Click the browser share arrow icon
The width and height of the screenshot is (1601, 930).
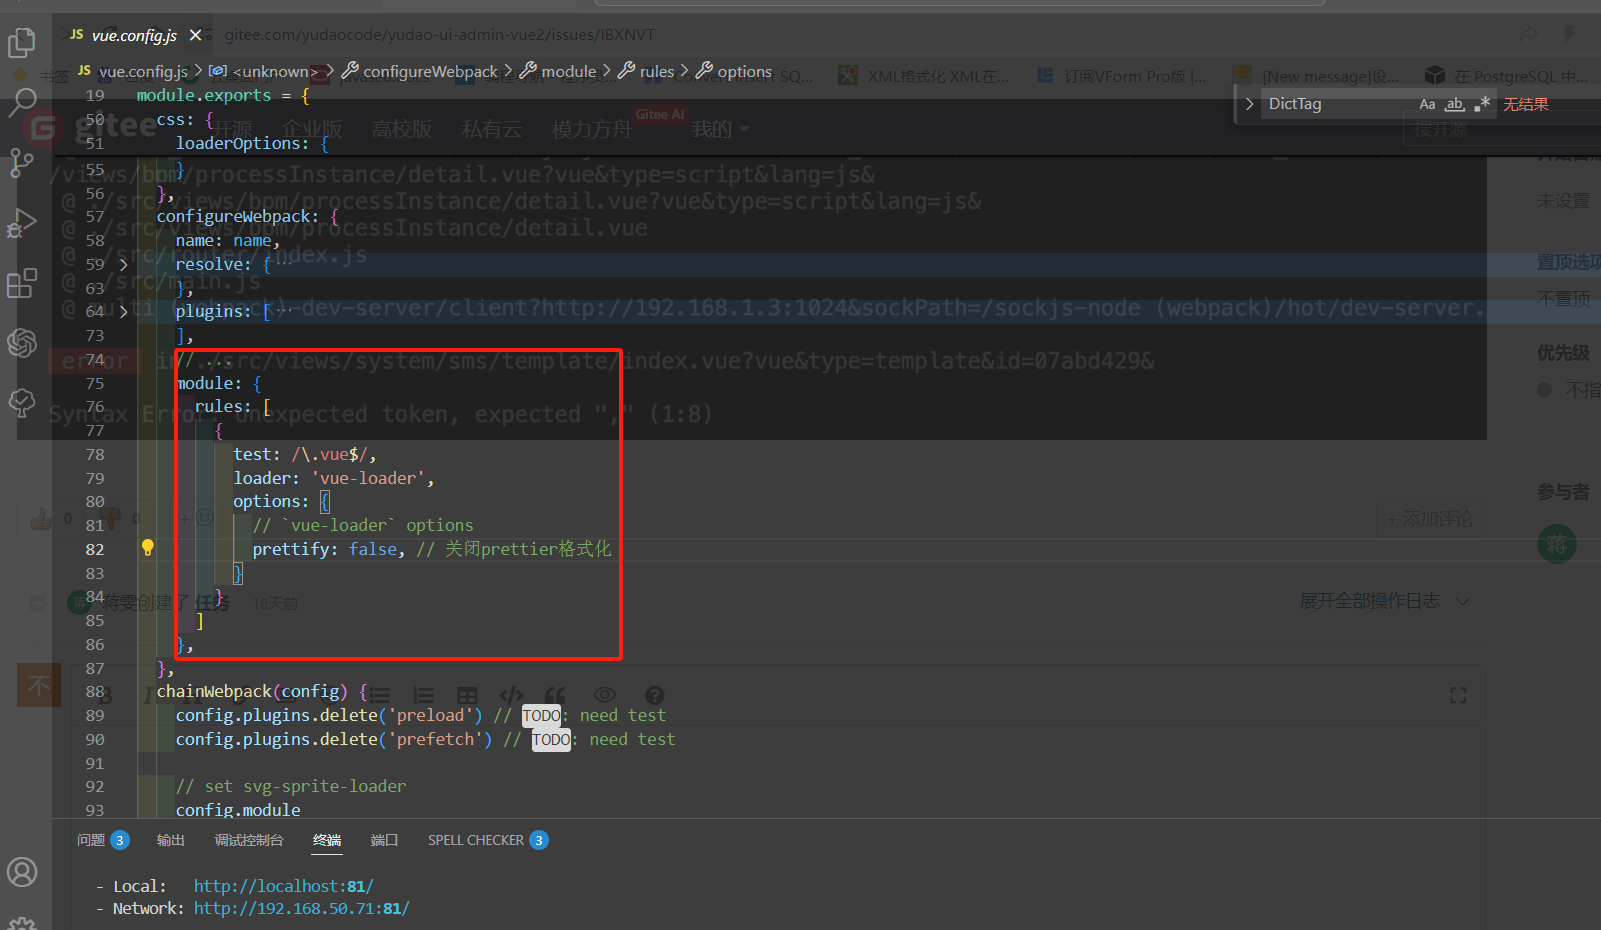[1528, 35]
